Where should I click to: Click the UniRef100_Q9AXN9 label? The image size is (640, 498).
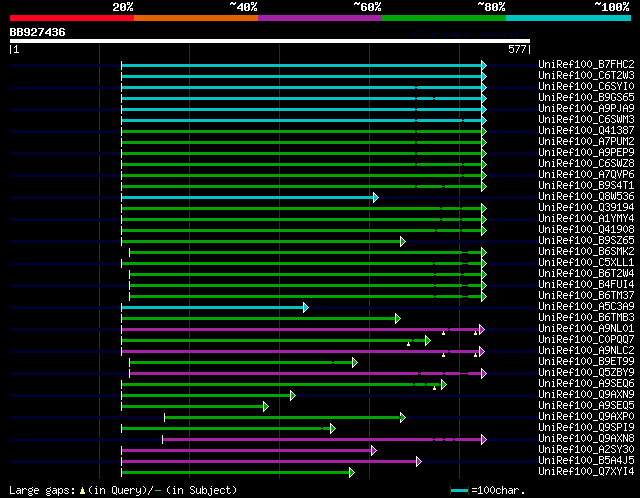[x=586, y=395]
